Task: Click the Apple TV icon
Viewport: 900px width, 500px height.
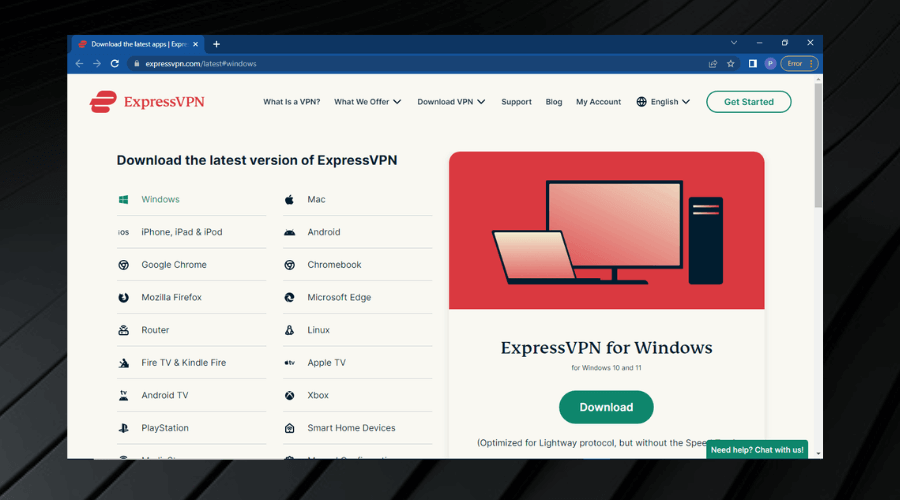Action: point(289,363)
